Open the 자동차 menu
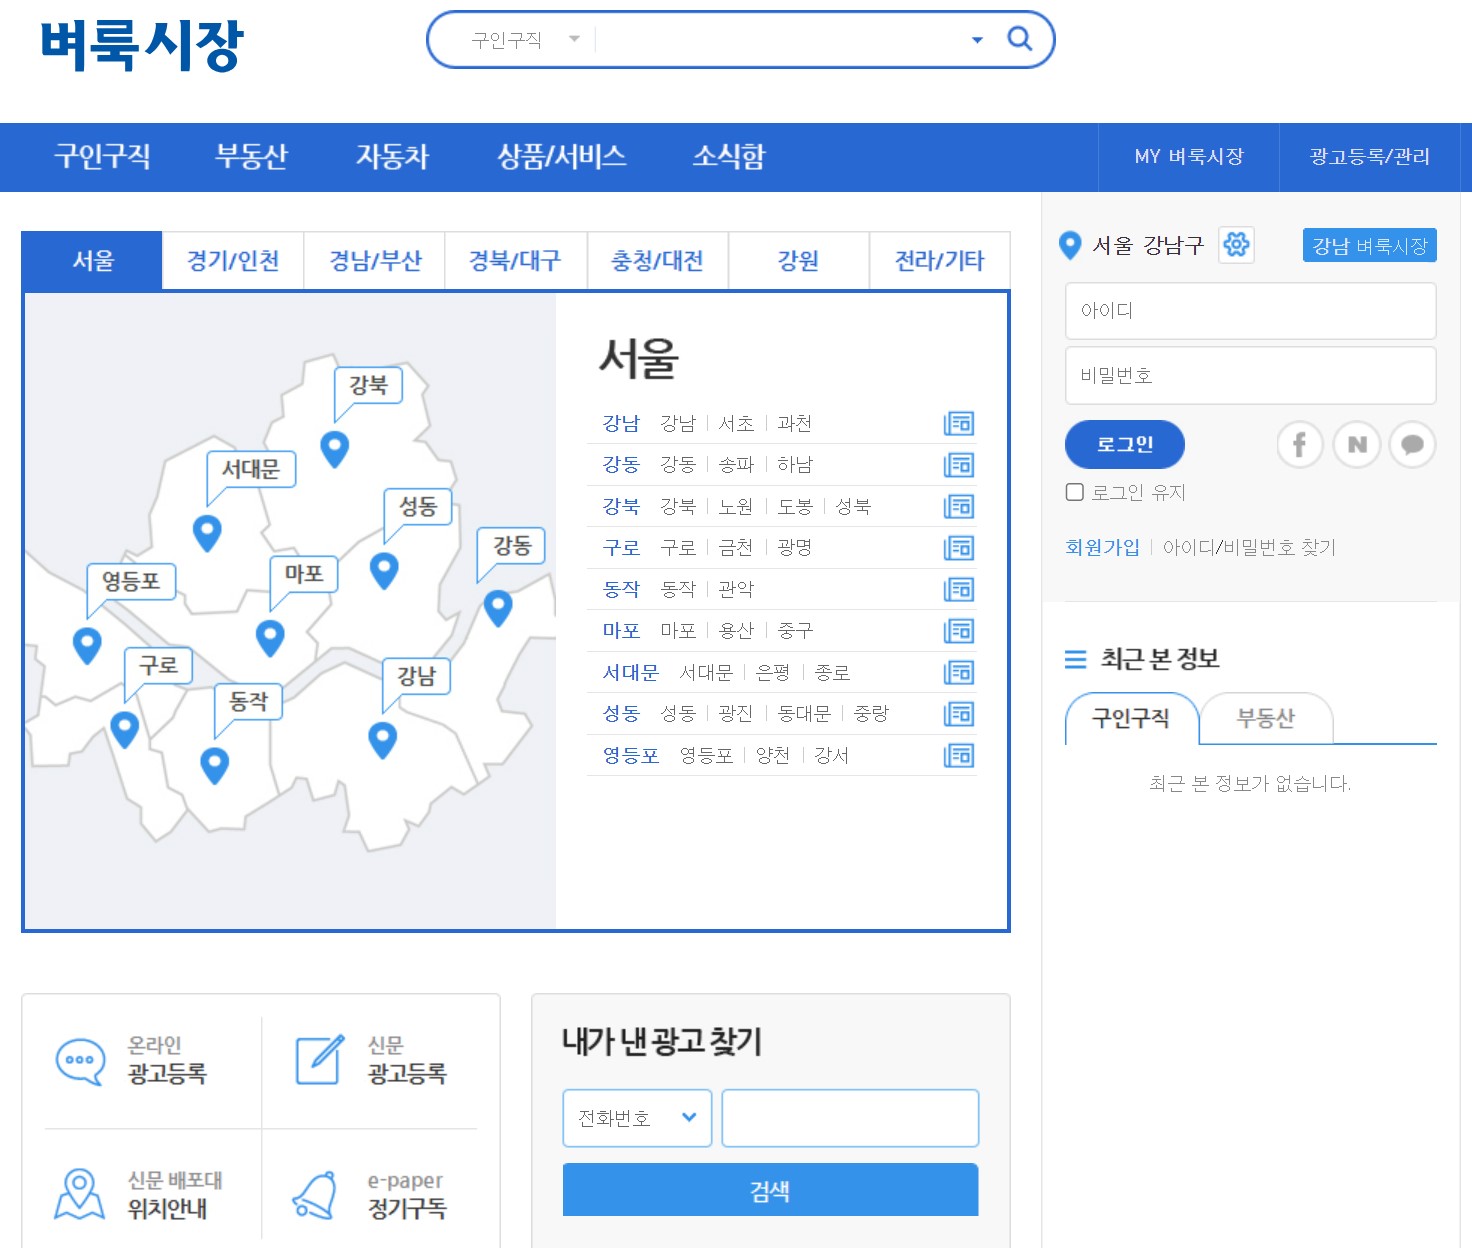Viewport: 1472px width, 1248px height. click(x=393, y=157)
